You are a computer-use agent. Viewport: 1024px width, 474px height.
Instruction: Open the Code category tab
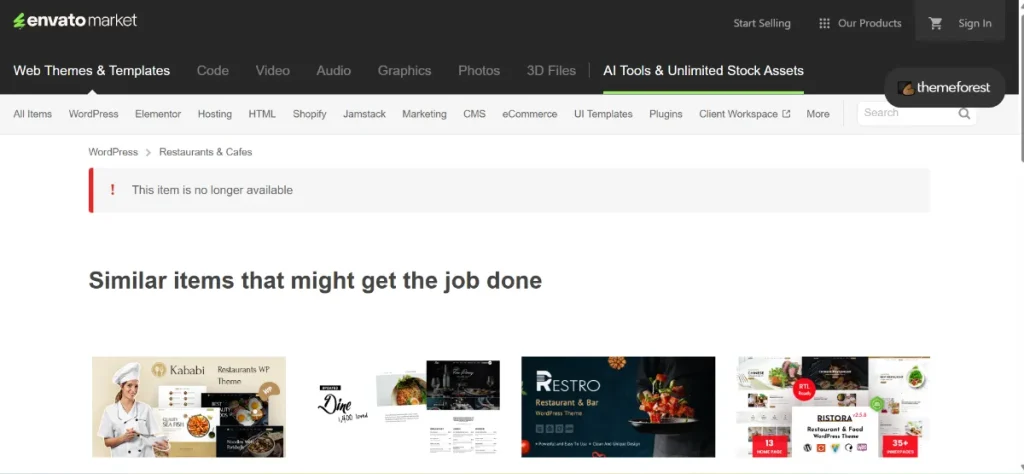[213, 71]
